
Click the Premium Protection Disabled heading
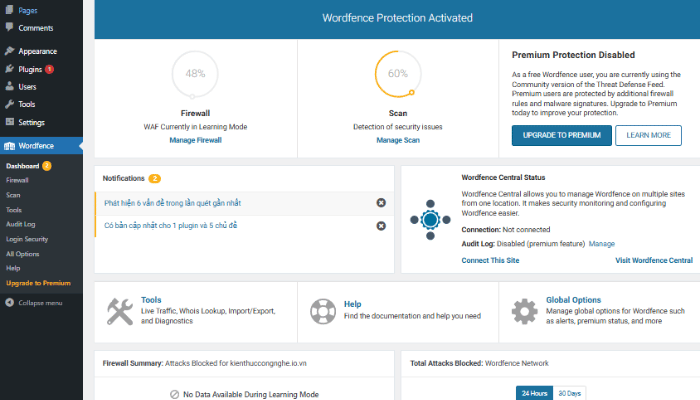[573, 55]
